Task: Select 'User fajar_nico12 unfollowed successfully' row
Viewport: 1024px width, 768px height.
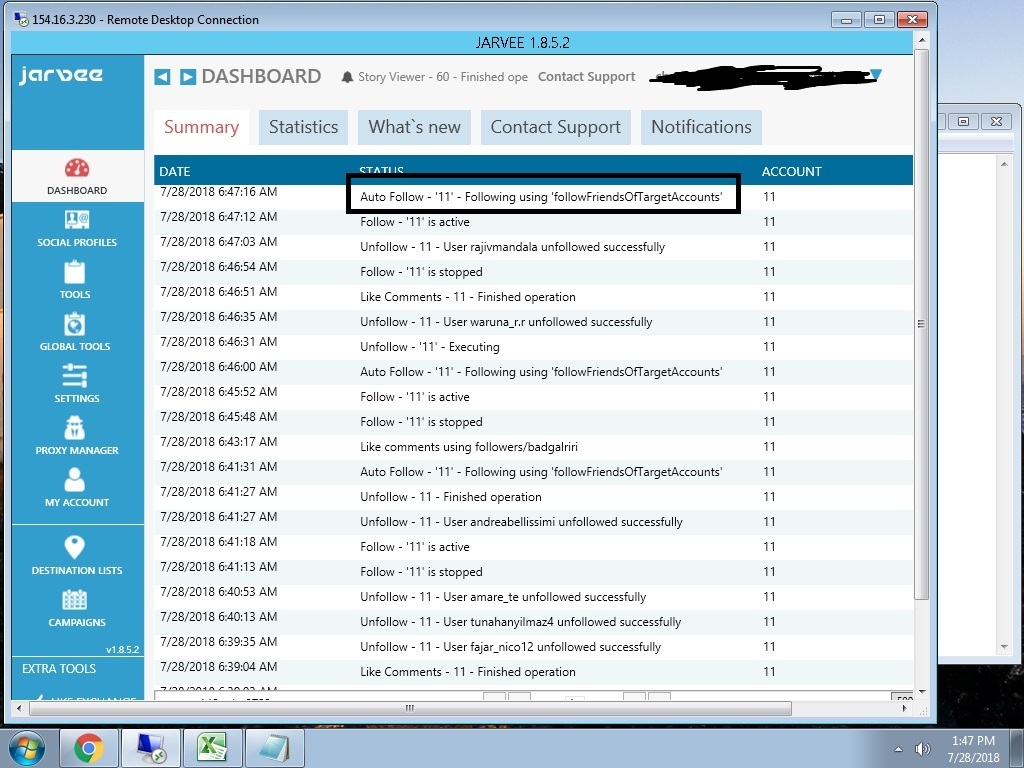Action: 534,647
